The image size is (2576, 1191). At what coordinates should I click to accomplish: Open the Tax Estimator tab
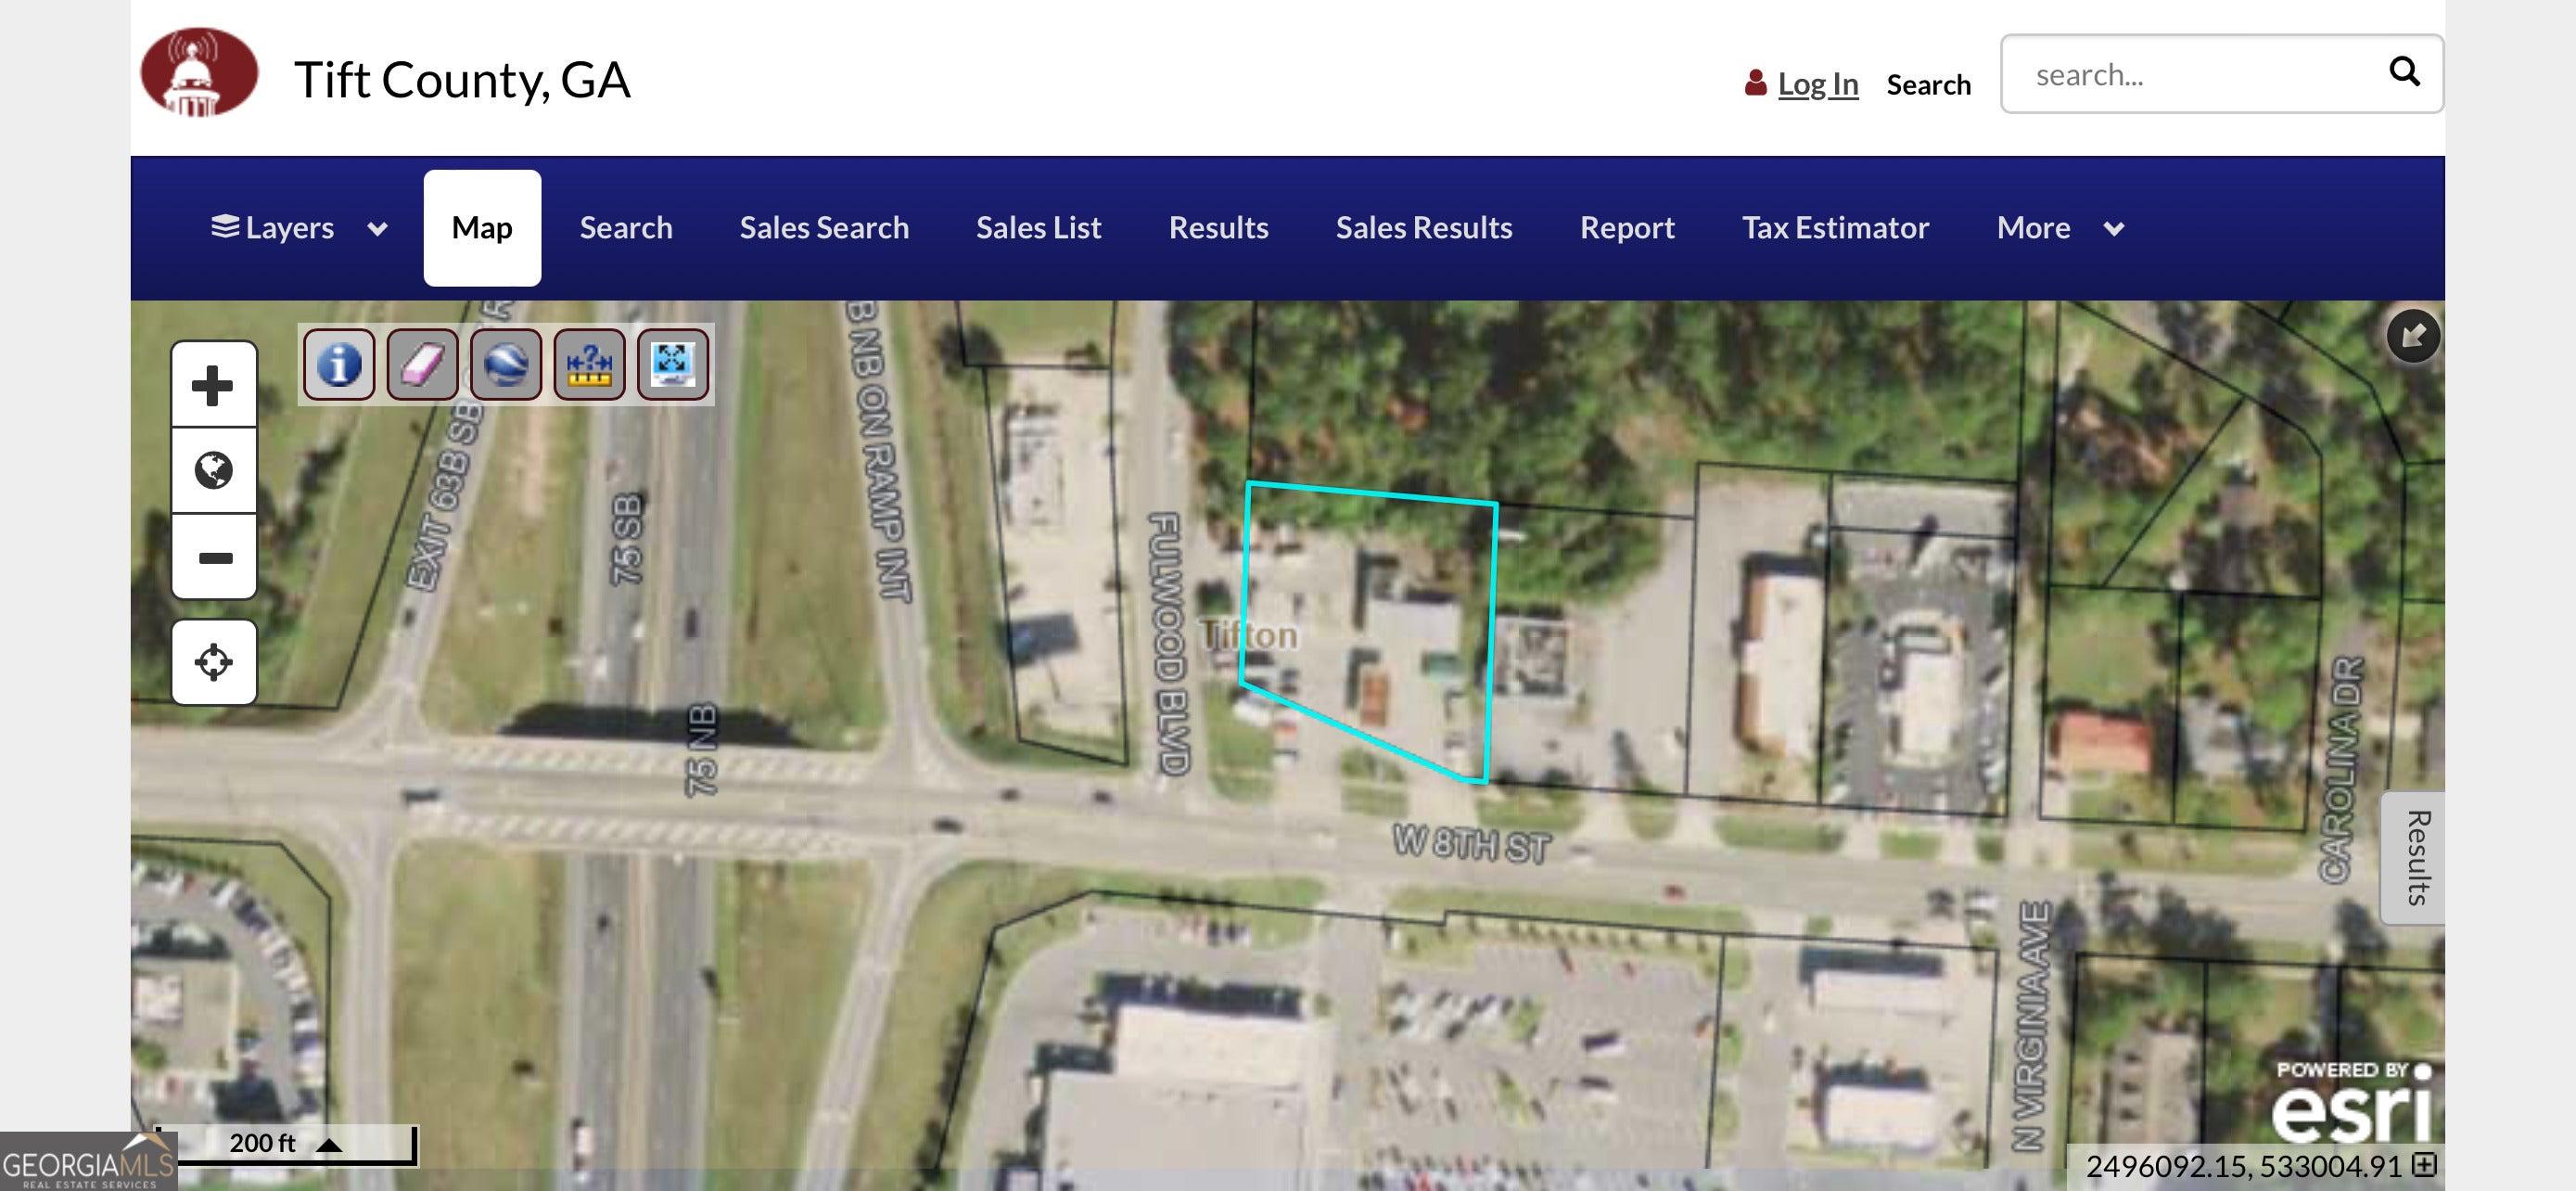(1835, 228)
